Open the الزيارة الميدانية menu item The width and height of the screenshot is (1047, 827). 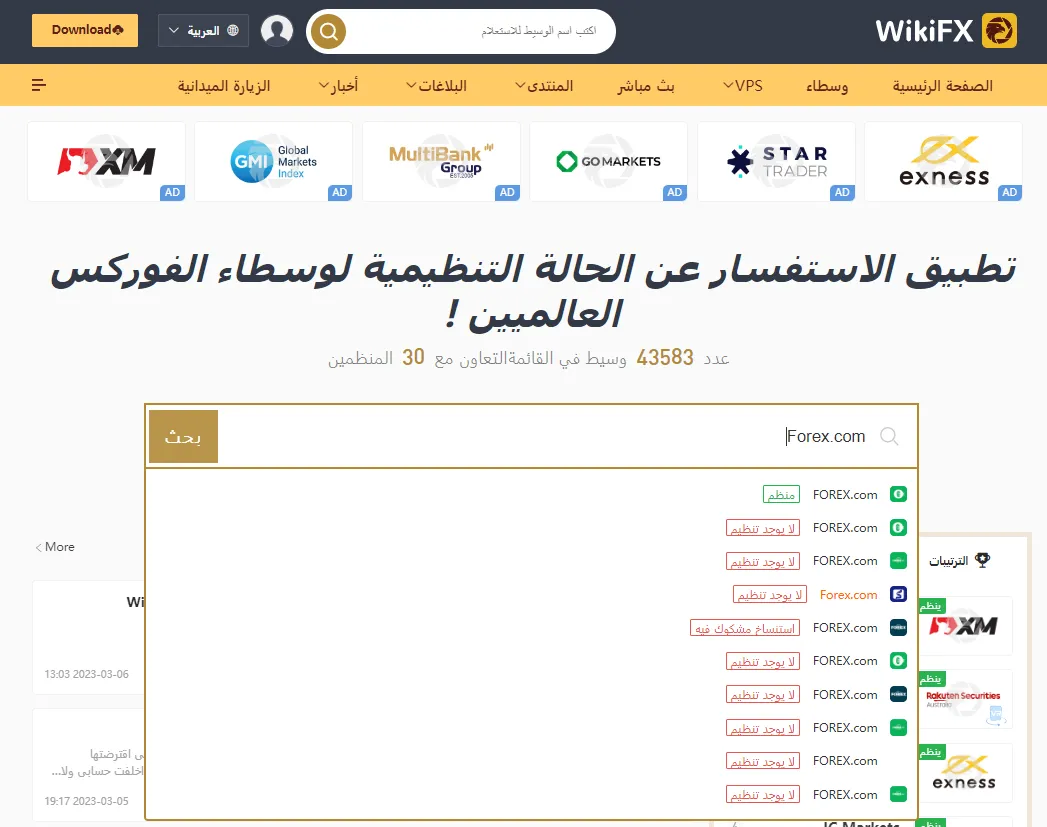[x=224, y=85]
